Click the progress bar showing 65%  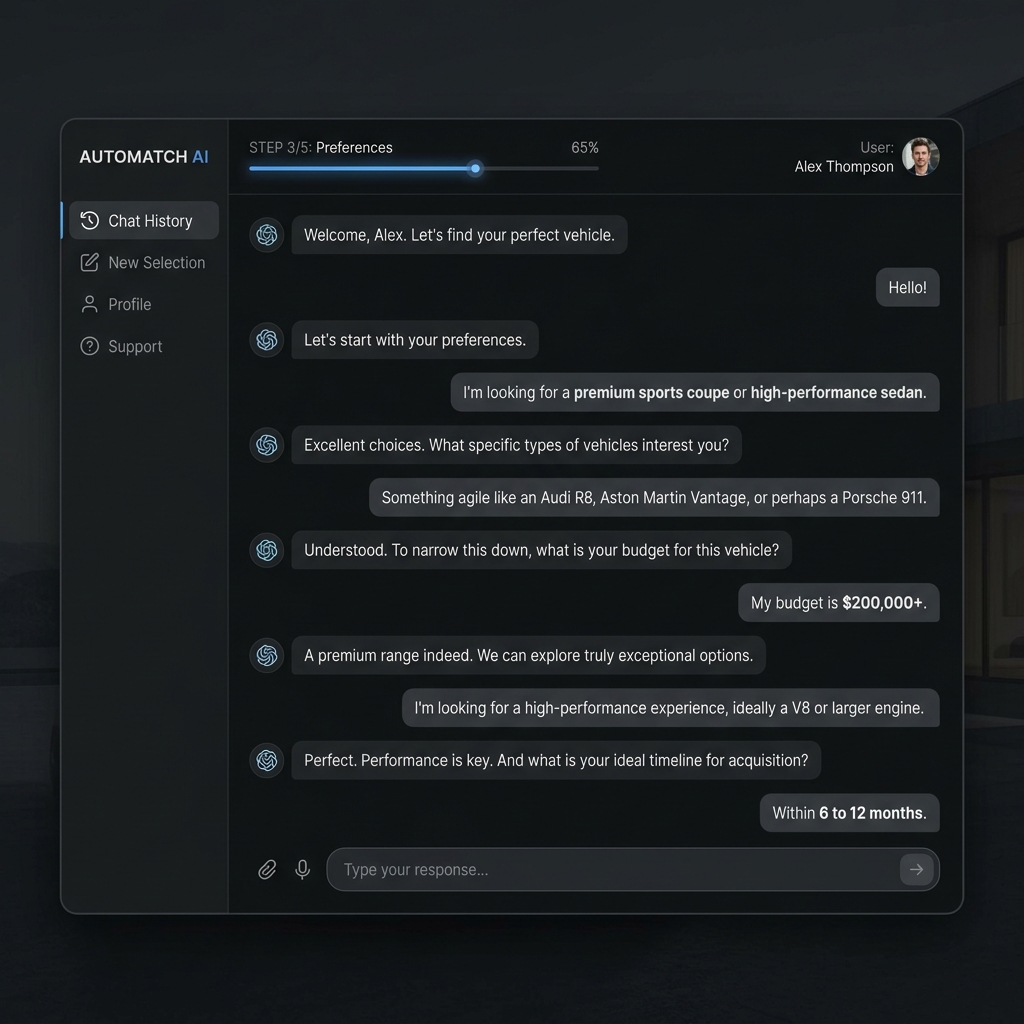423,169
